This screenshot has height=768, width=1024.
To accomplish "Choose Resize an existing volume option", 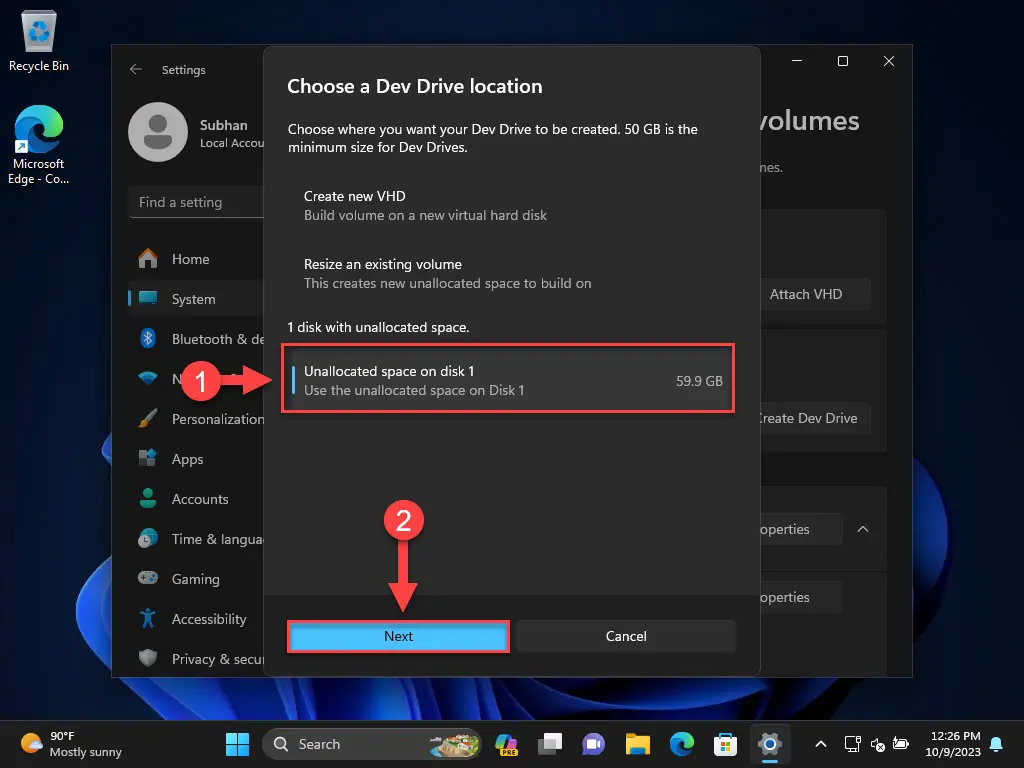I will 508,274.
